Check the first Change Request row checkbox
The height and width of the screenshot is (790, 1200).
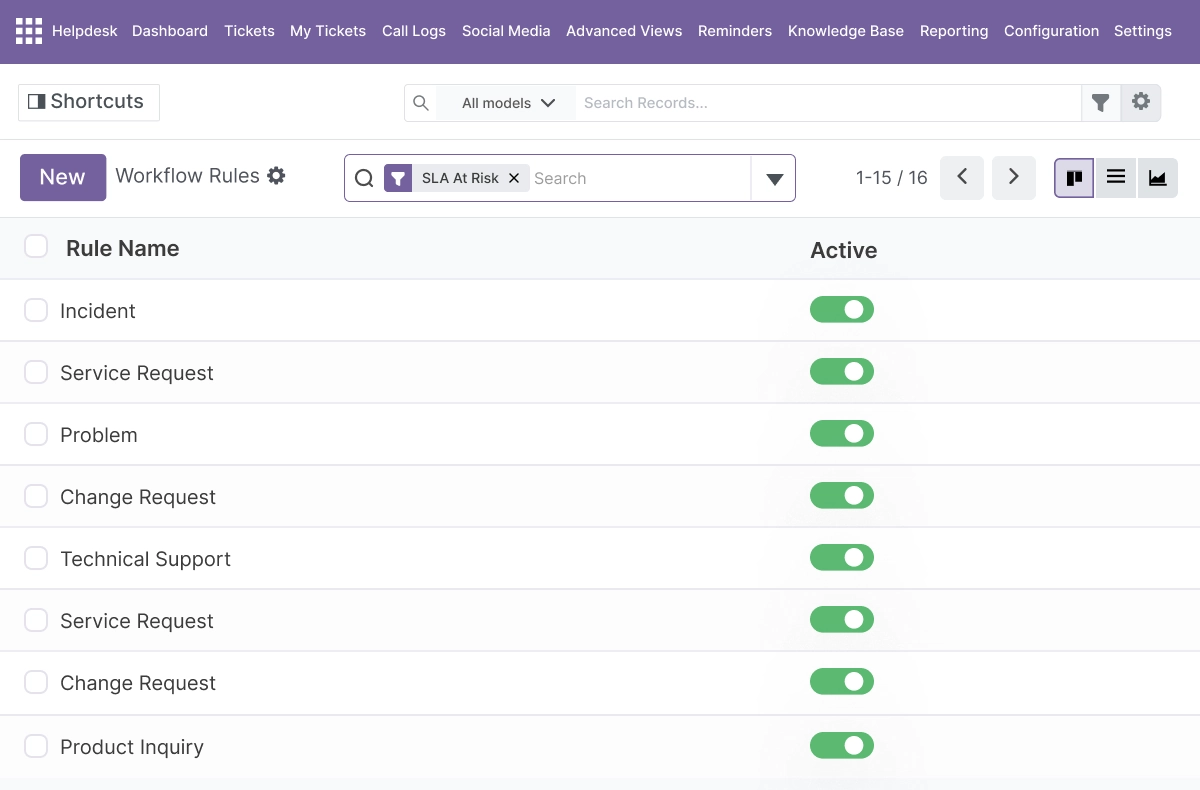(x=36, y=496)
